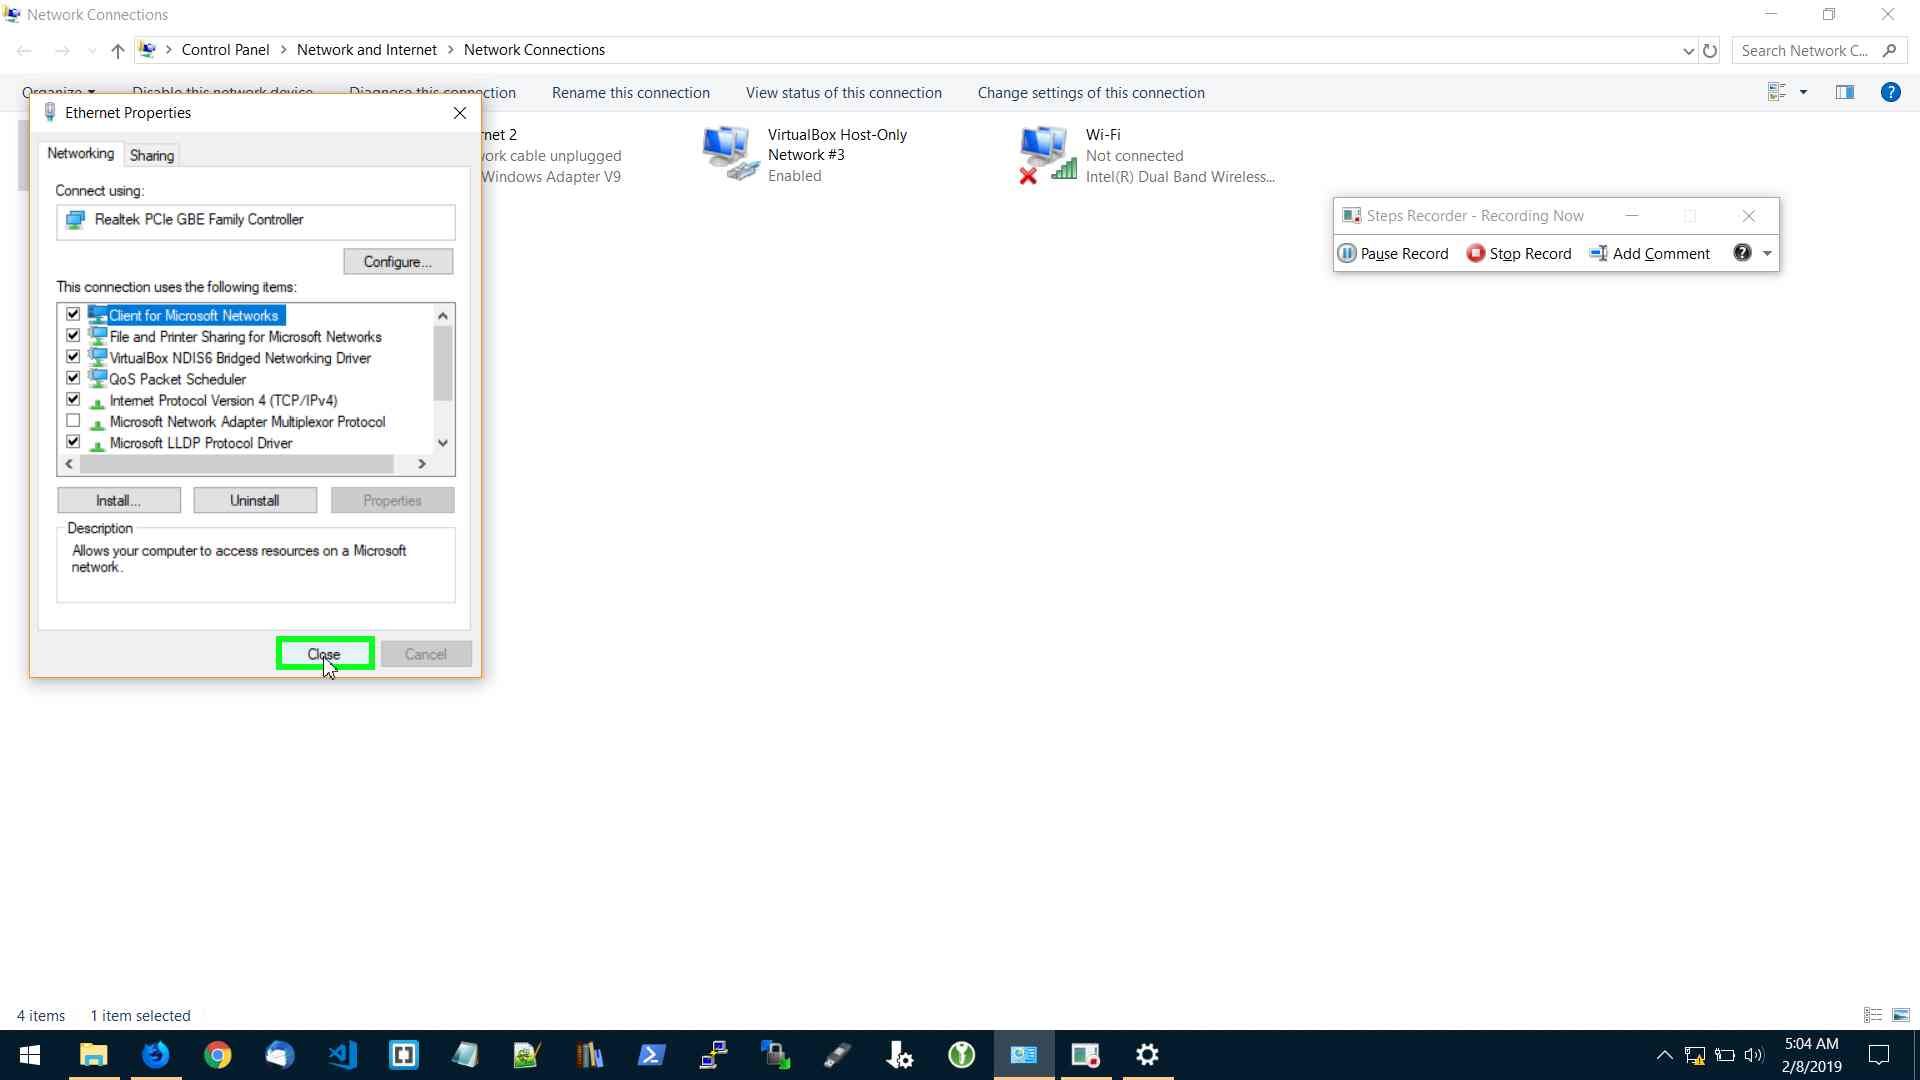Screen dimensions: 1920x1080
Task: Click View status of this connection
Action: tap(843, 92)
